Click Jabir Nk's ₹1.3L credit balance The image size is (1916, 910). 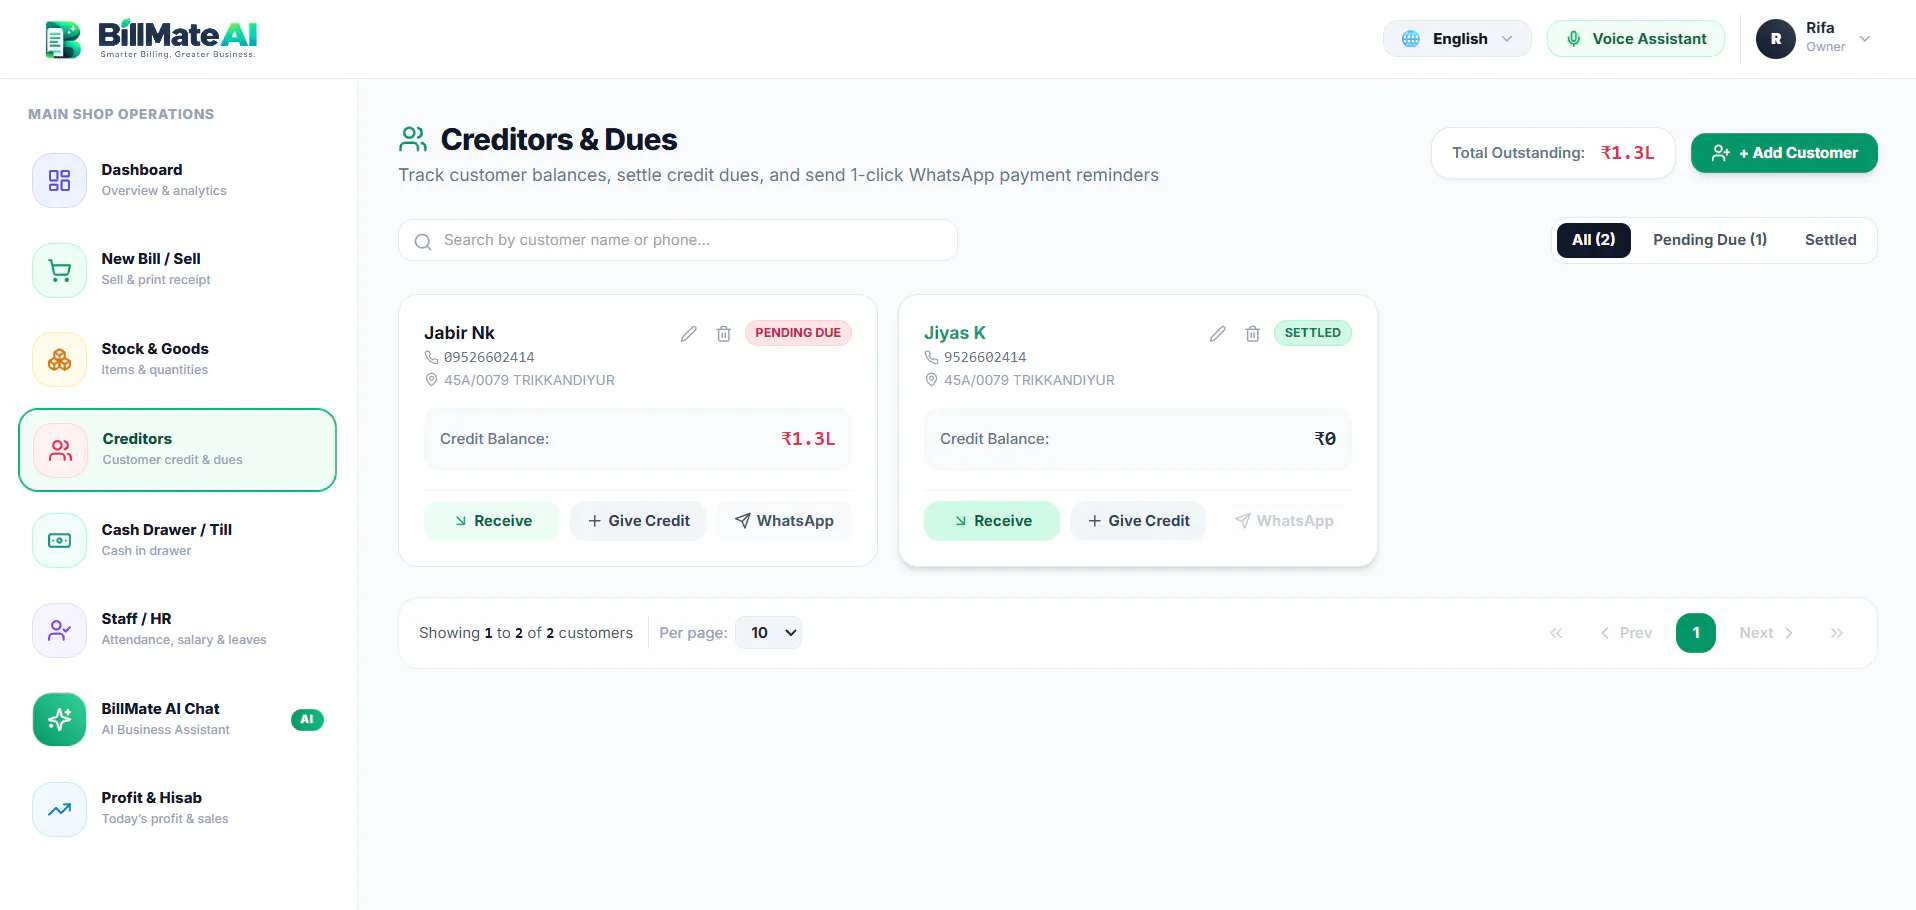coord(808,439)
